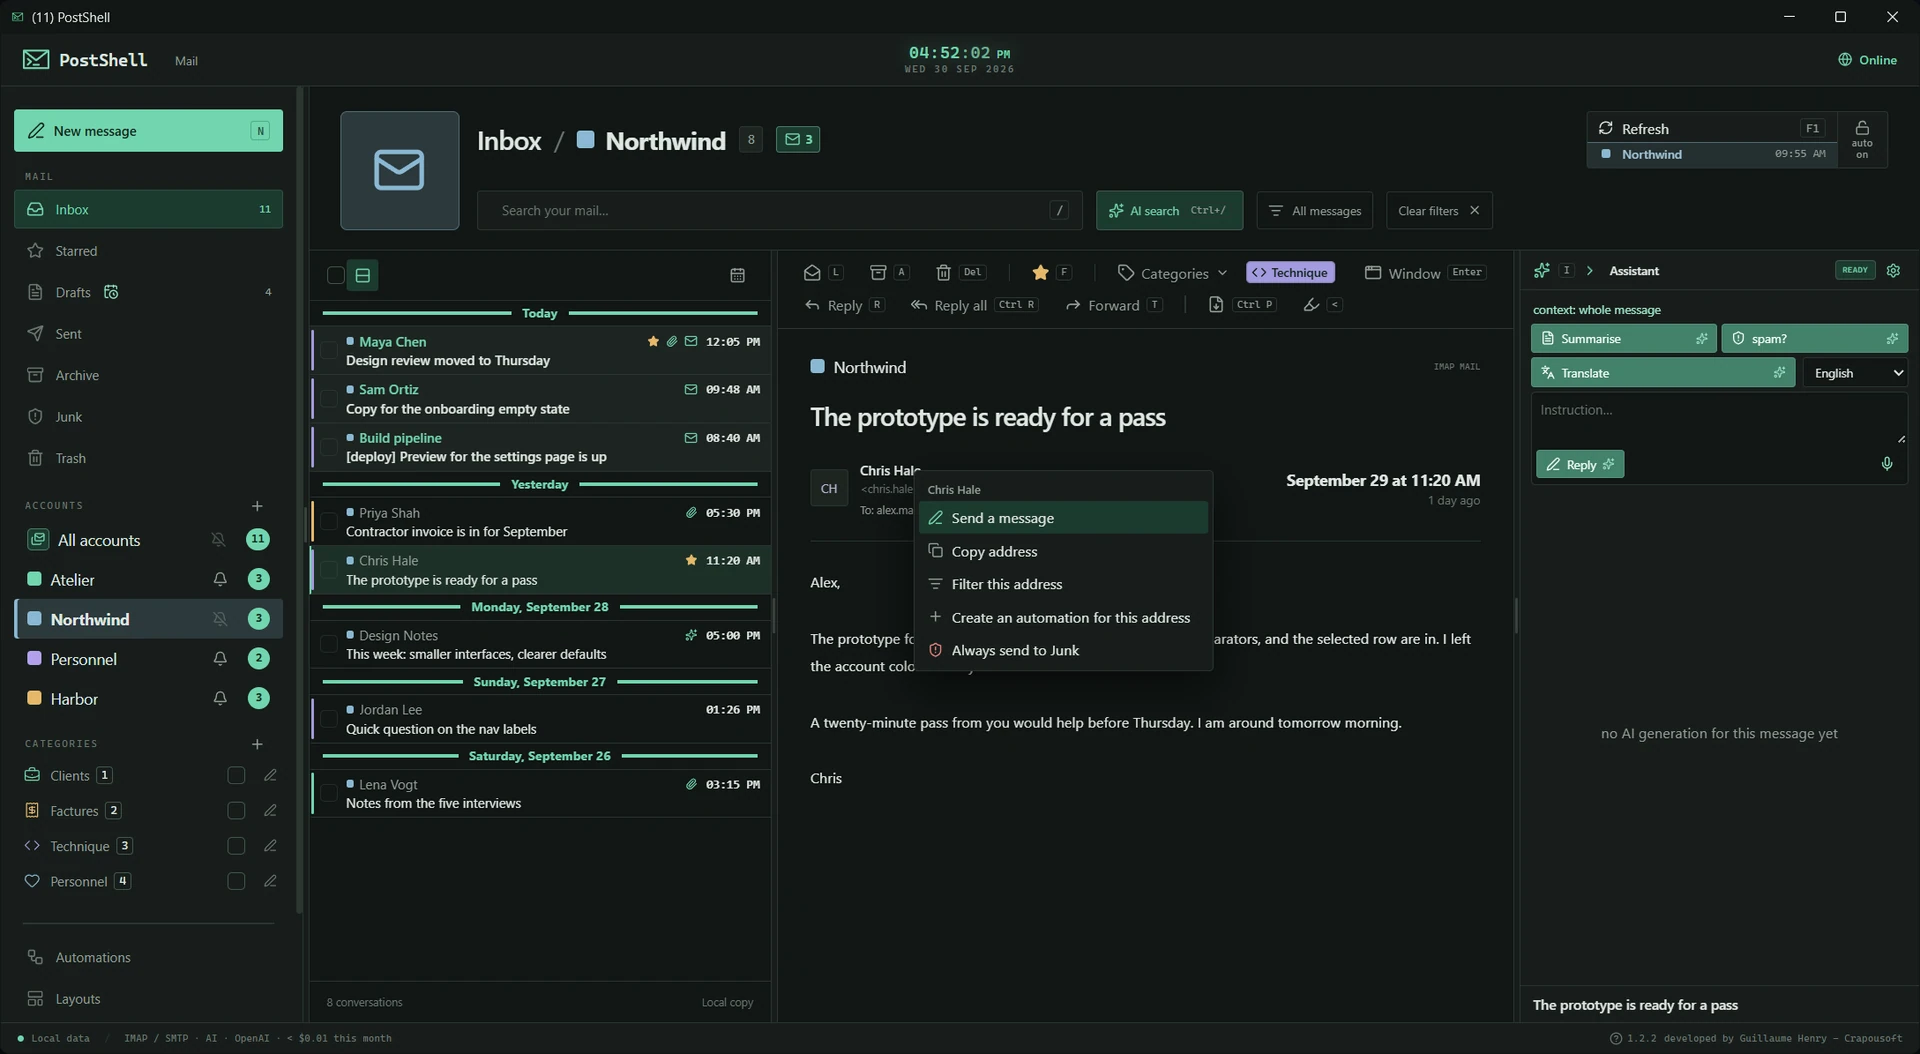Toggle the Factures category filter checkbox
Screen dimensions: 1920x1054
pyautogui.click(x=236, y=811)
